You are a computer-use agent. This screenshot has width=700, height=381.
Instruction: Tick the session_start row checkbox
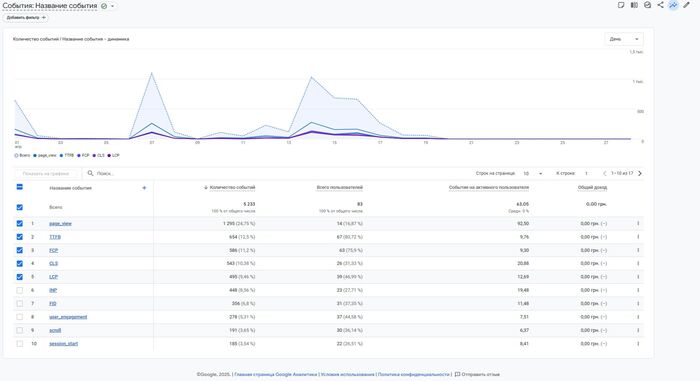click(x=20, y=344)
